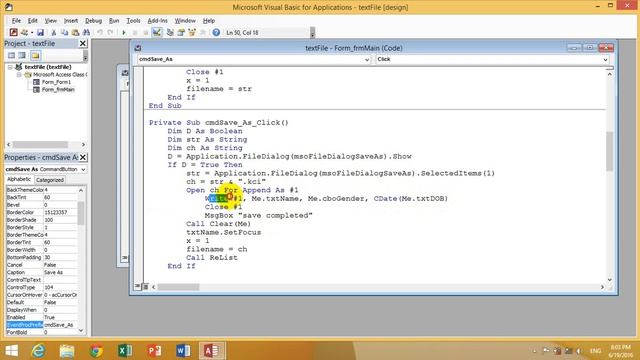The width and height of the screenshot is (640, 360).
Task: Click the Break pause icon
Action: (x=135, y=32)
